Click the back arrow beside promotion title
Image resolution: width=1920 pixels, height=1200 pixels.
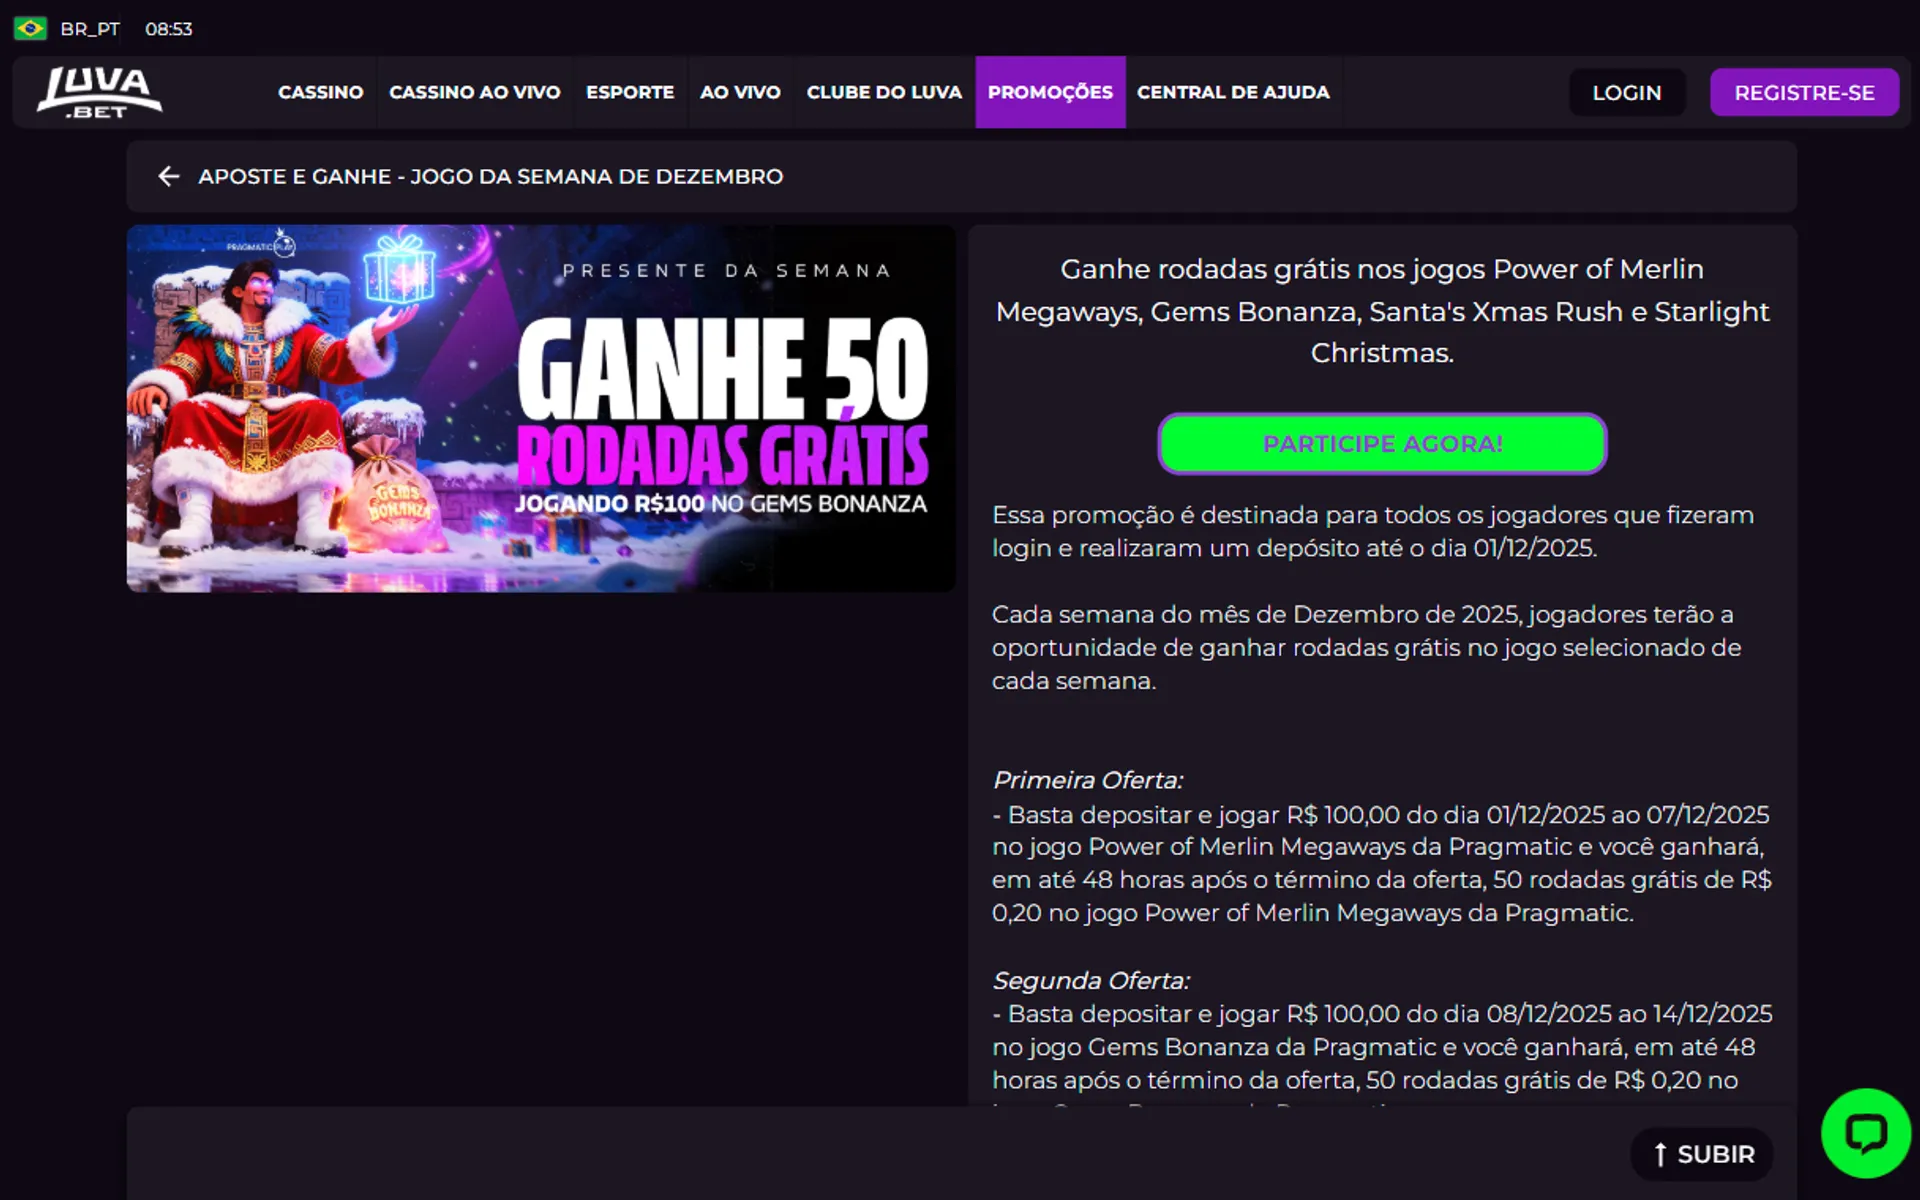click(x=168, y=176)
